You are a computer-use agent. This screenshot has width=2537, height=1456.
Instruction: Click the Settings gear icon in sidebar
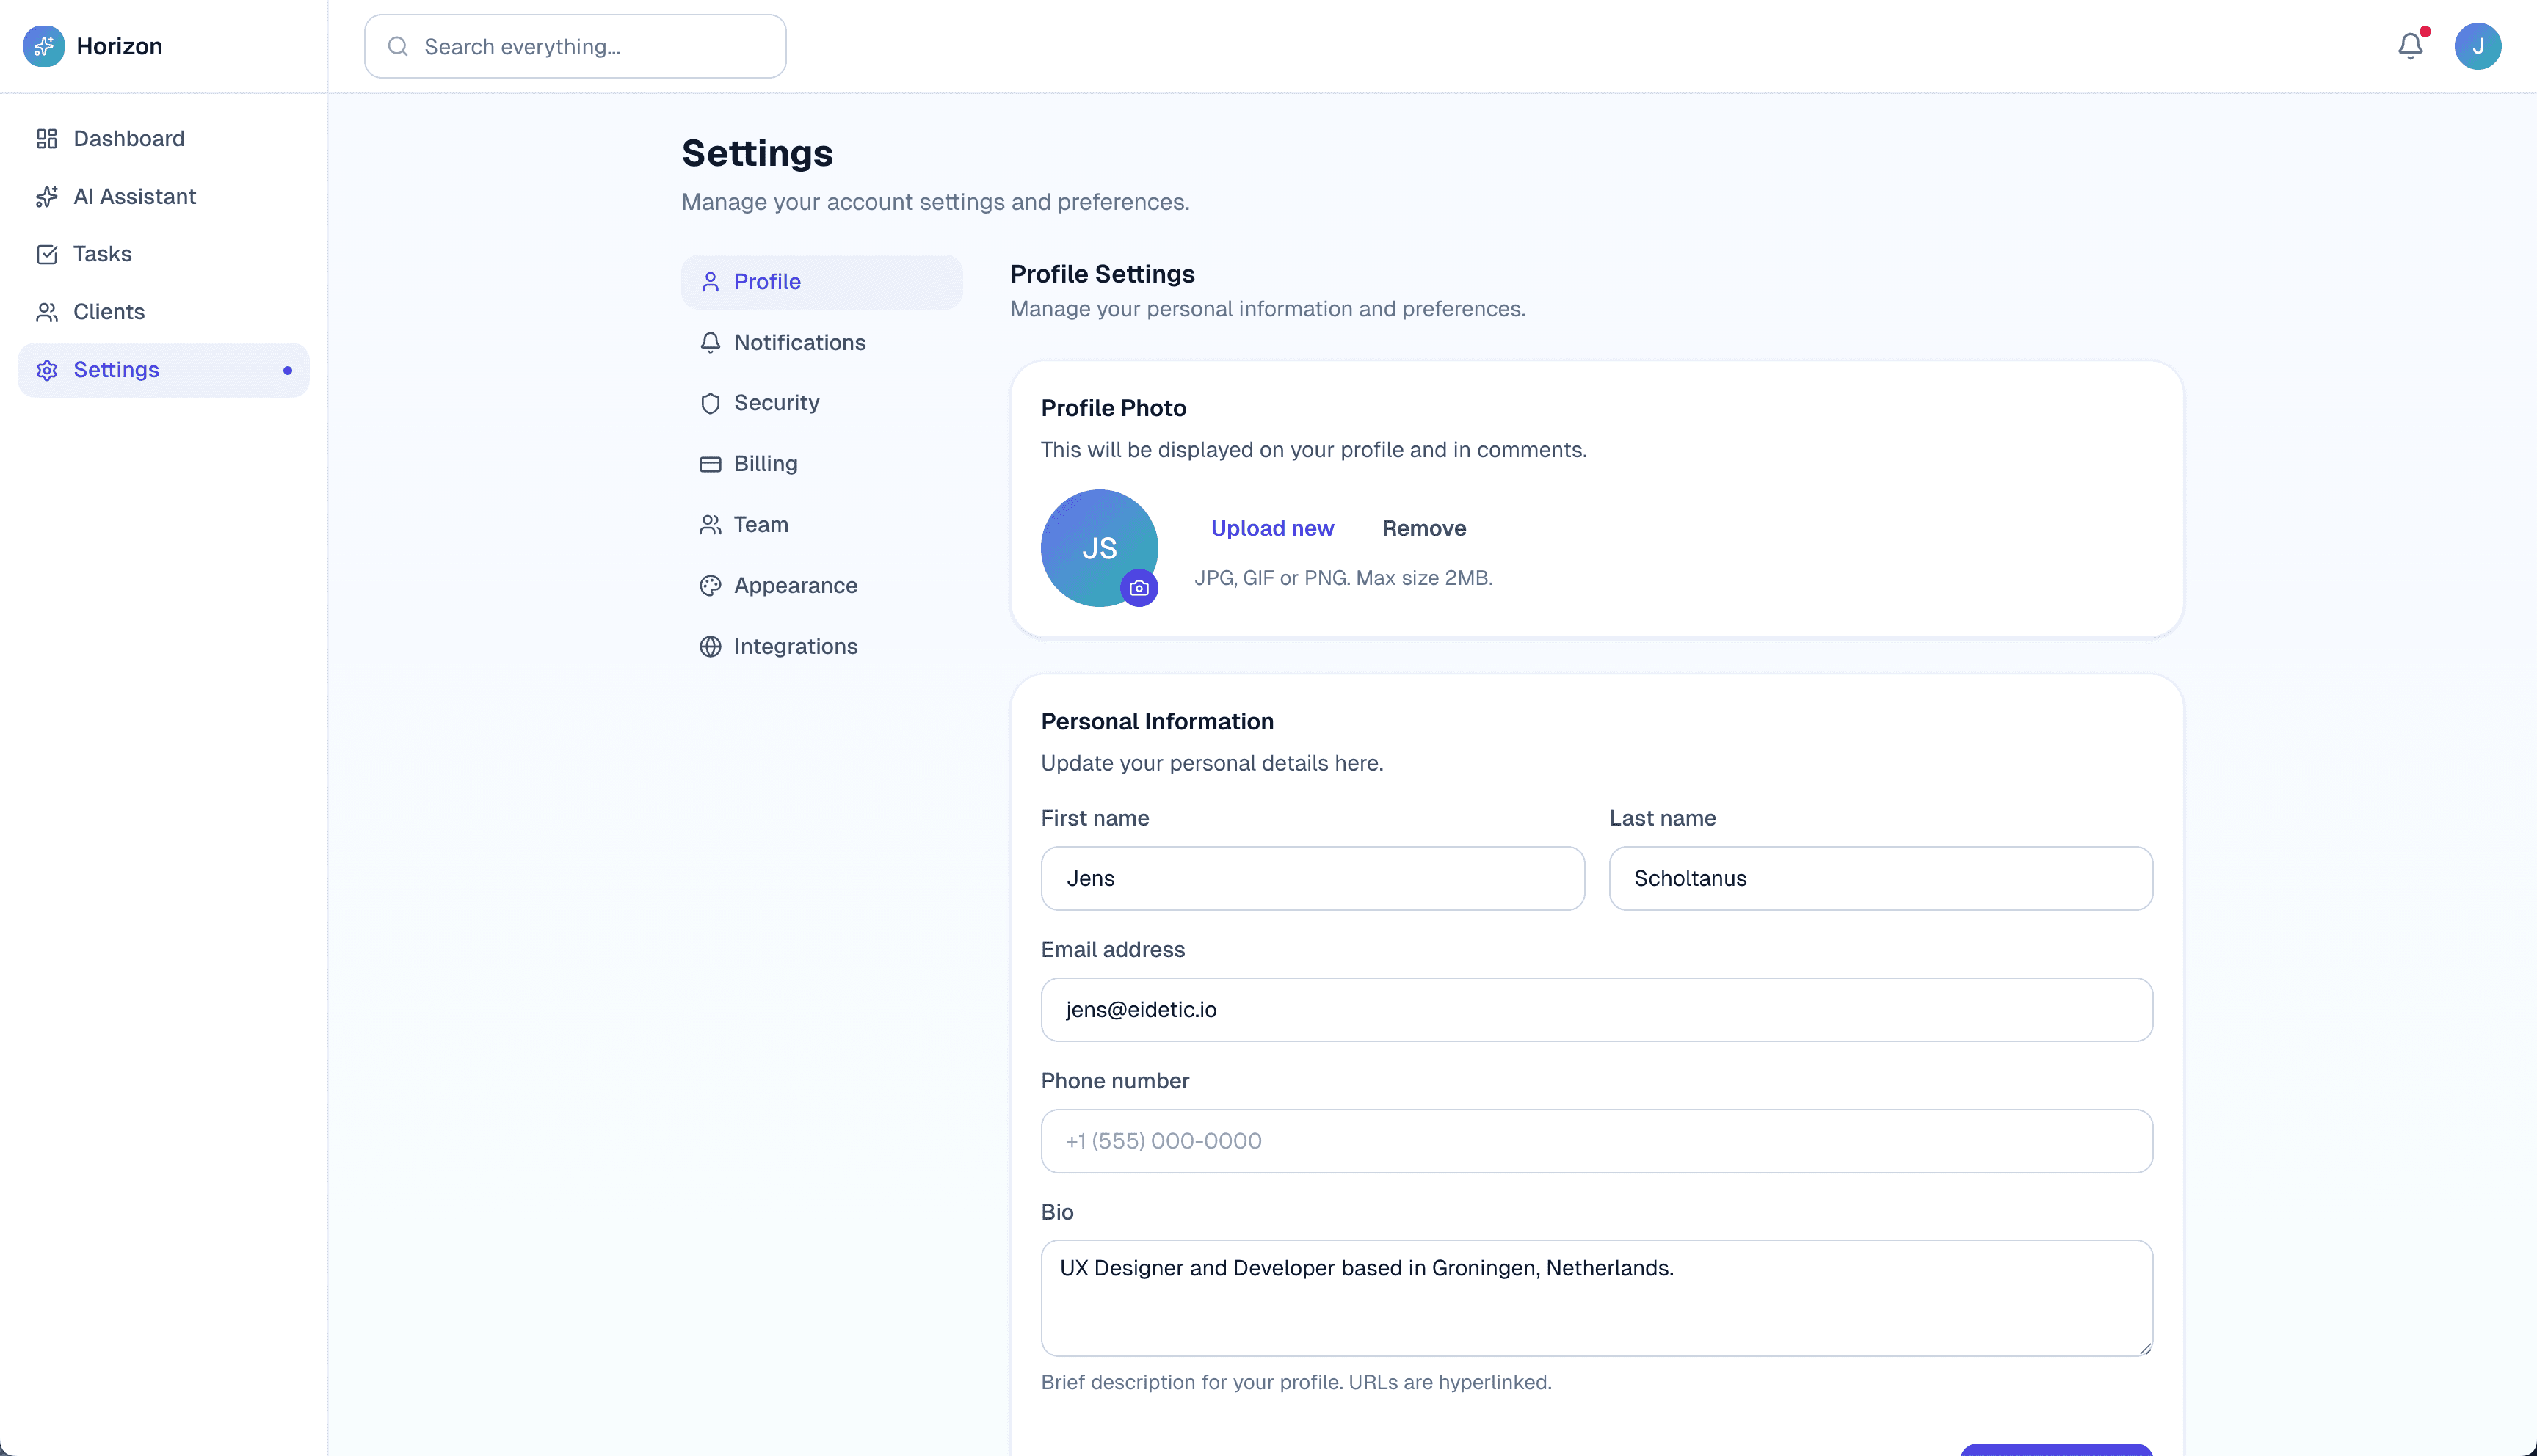tap(47, 370)
